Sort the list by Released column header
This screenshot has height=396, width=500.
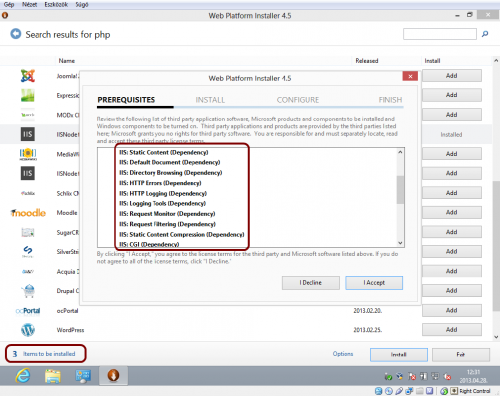pyautogui.click(x=367, y=61)
